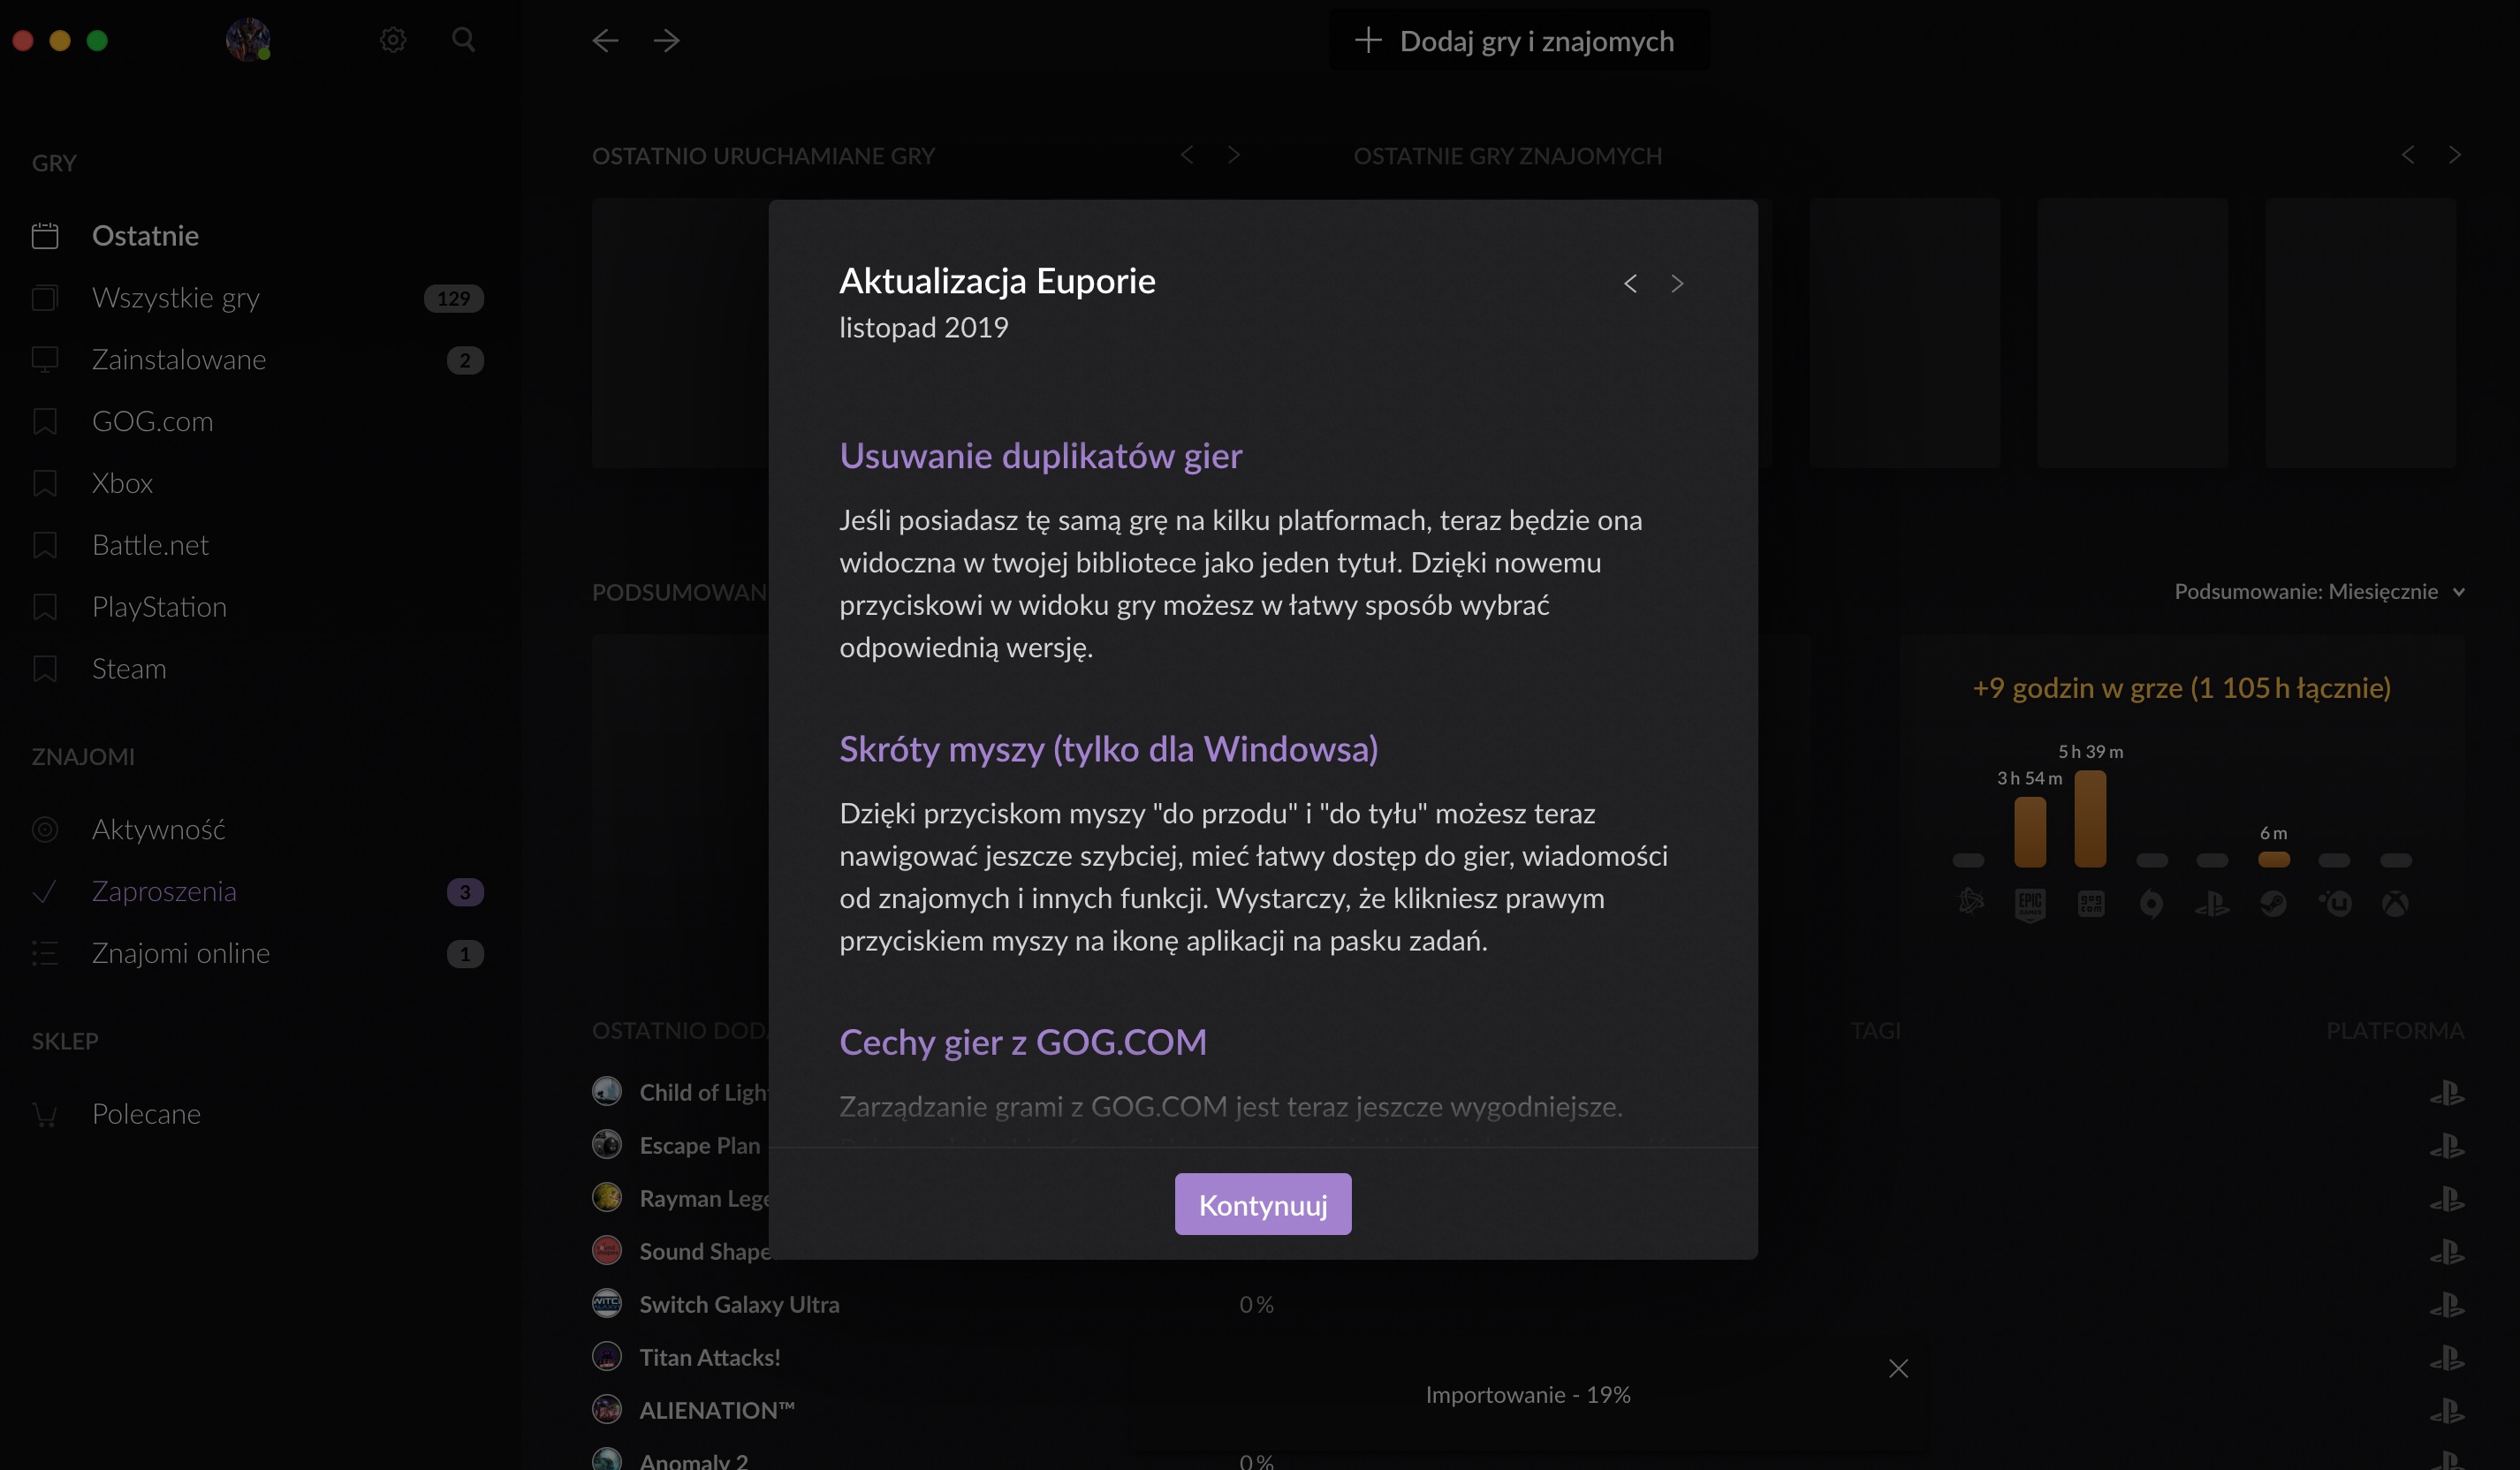The width and height of the screenshot is (2520, 1470).
Task: Click the +9 godzin w grze summary text
Action: click(x=2181, y=687)
